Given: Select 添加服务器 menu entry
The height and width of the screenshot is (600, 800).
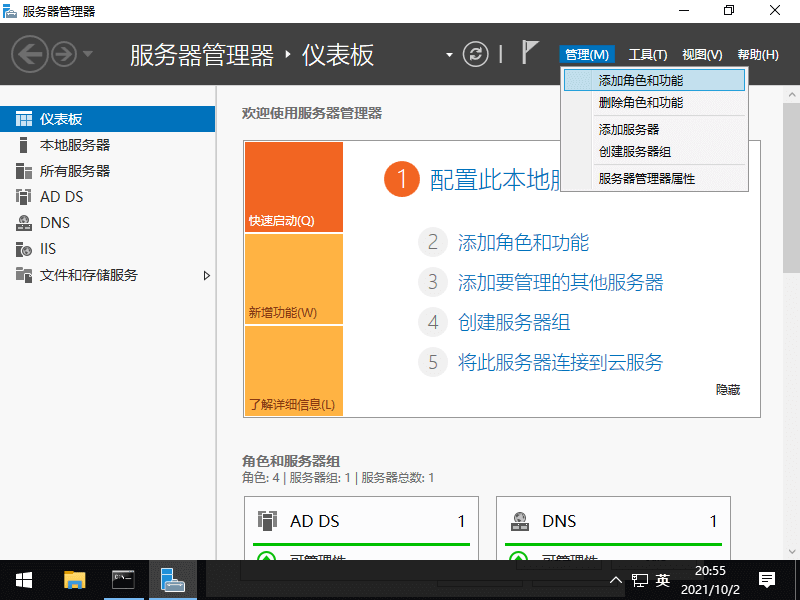Looking at the screenshot, I should (x=654, y=130).
